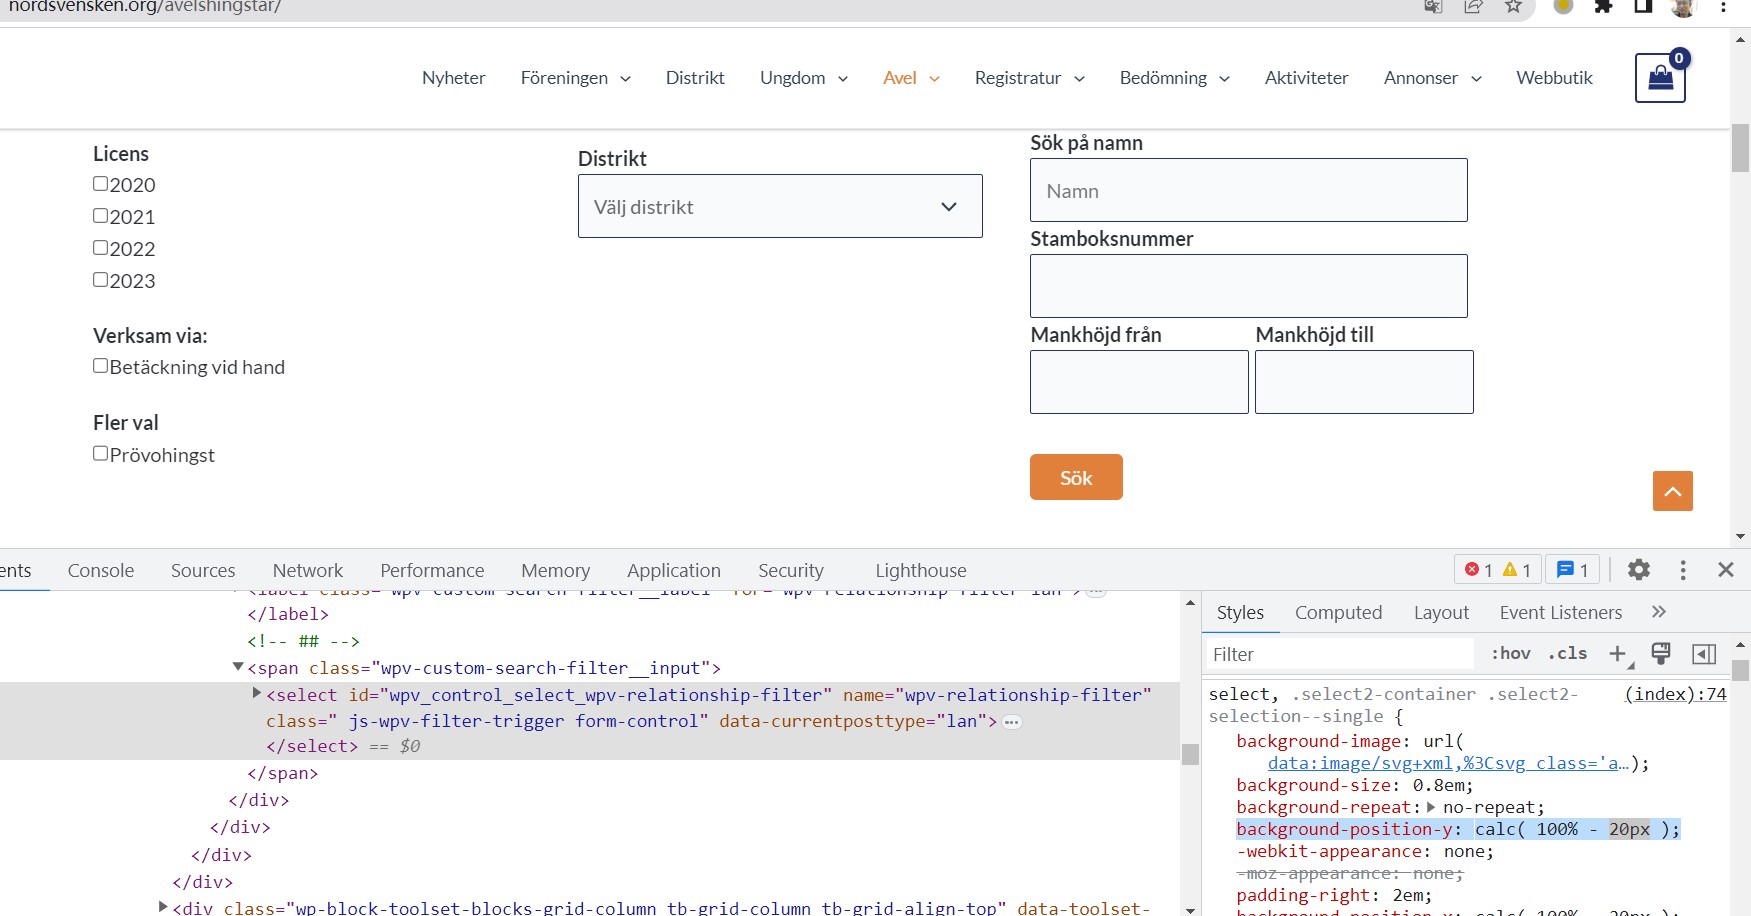Switch to the Network tab
The image size is (1751, 916).
[308, 570]
